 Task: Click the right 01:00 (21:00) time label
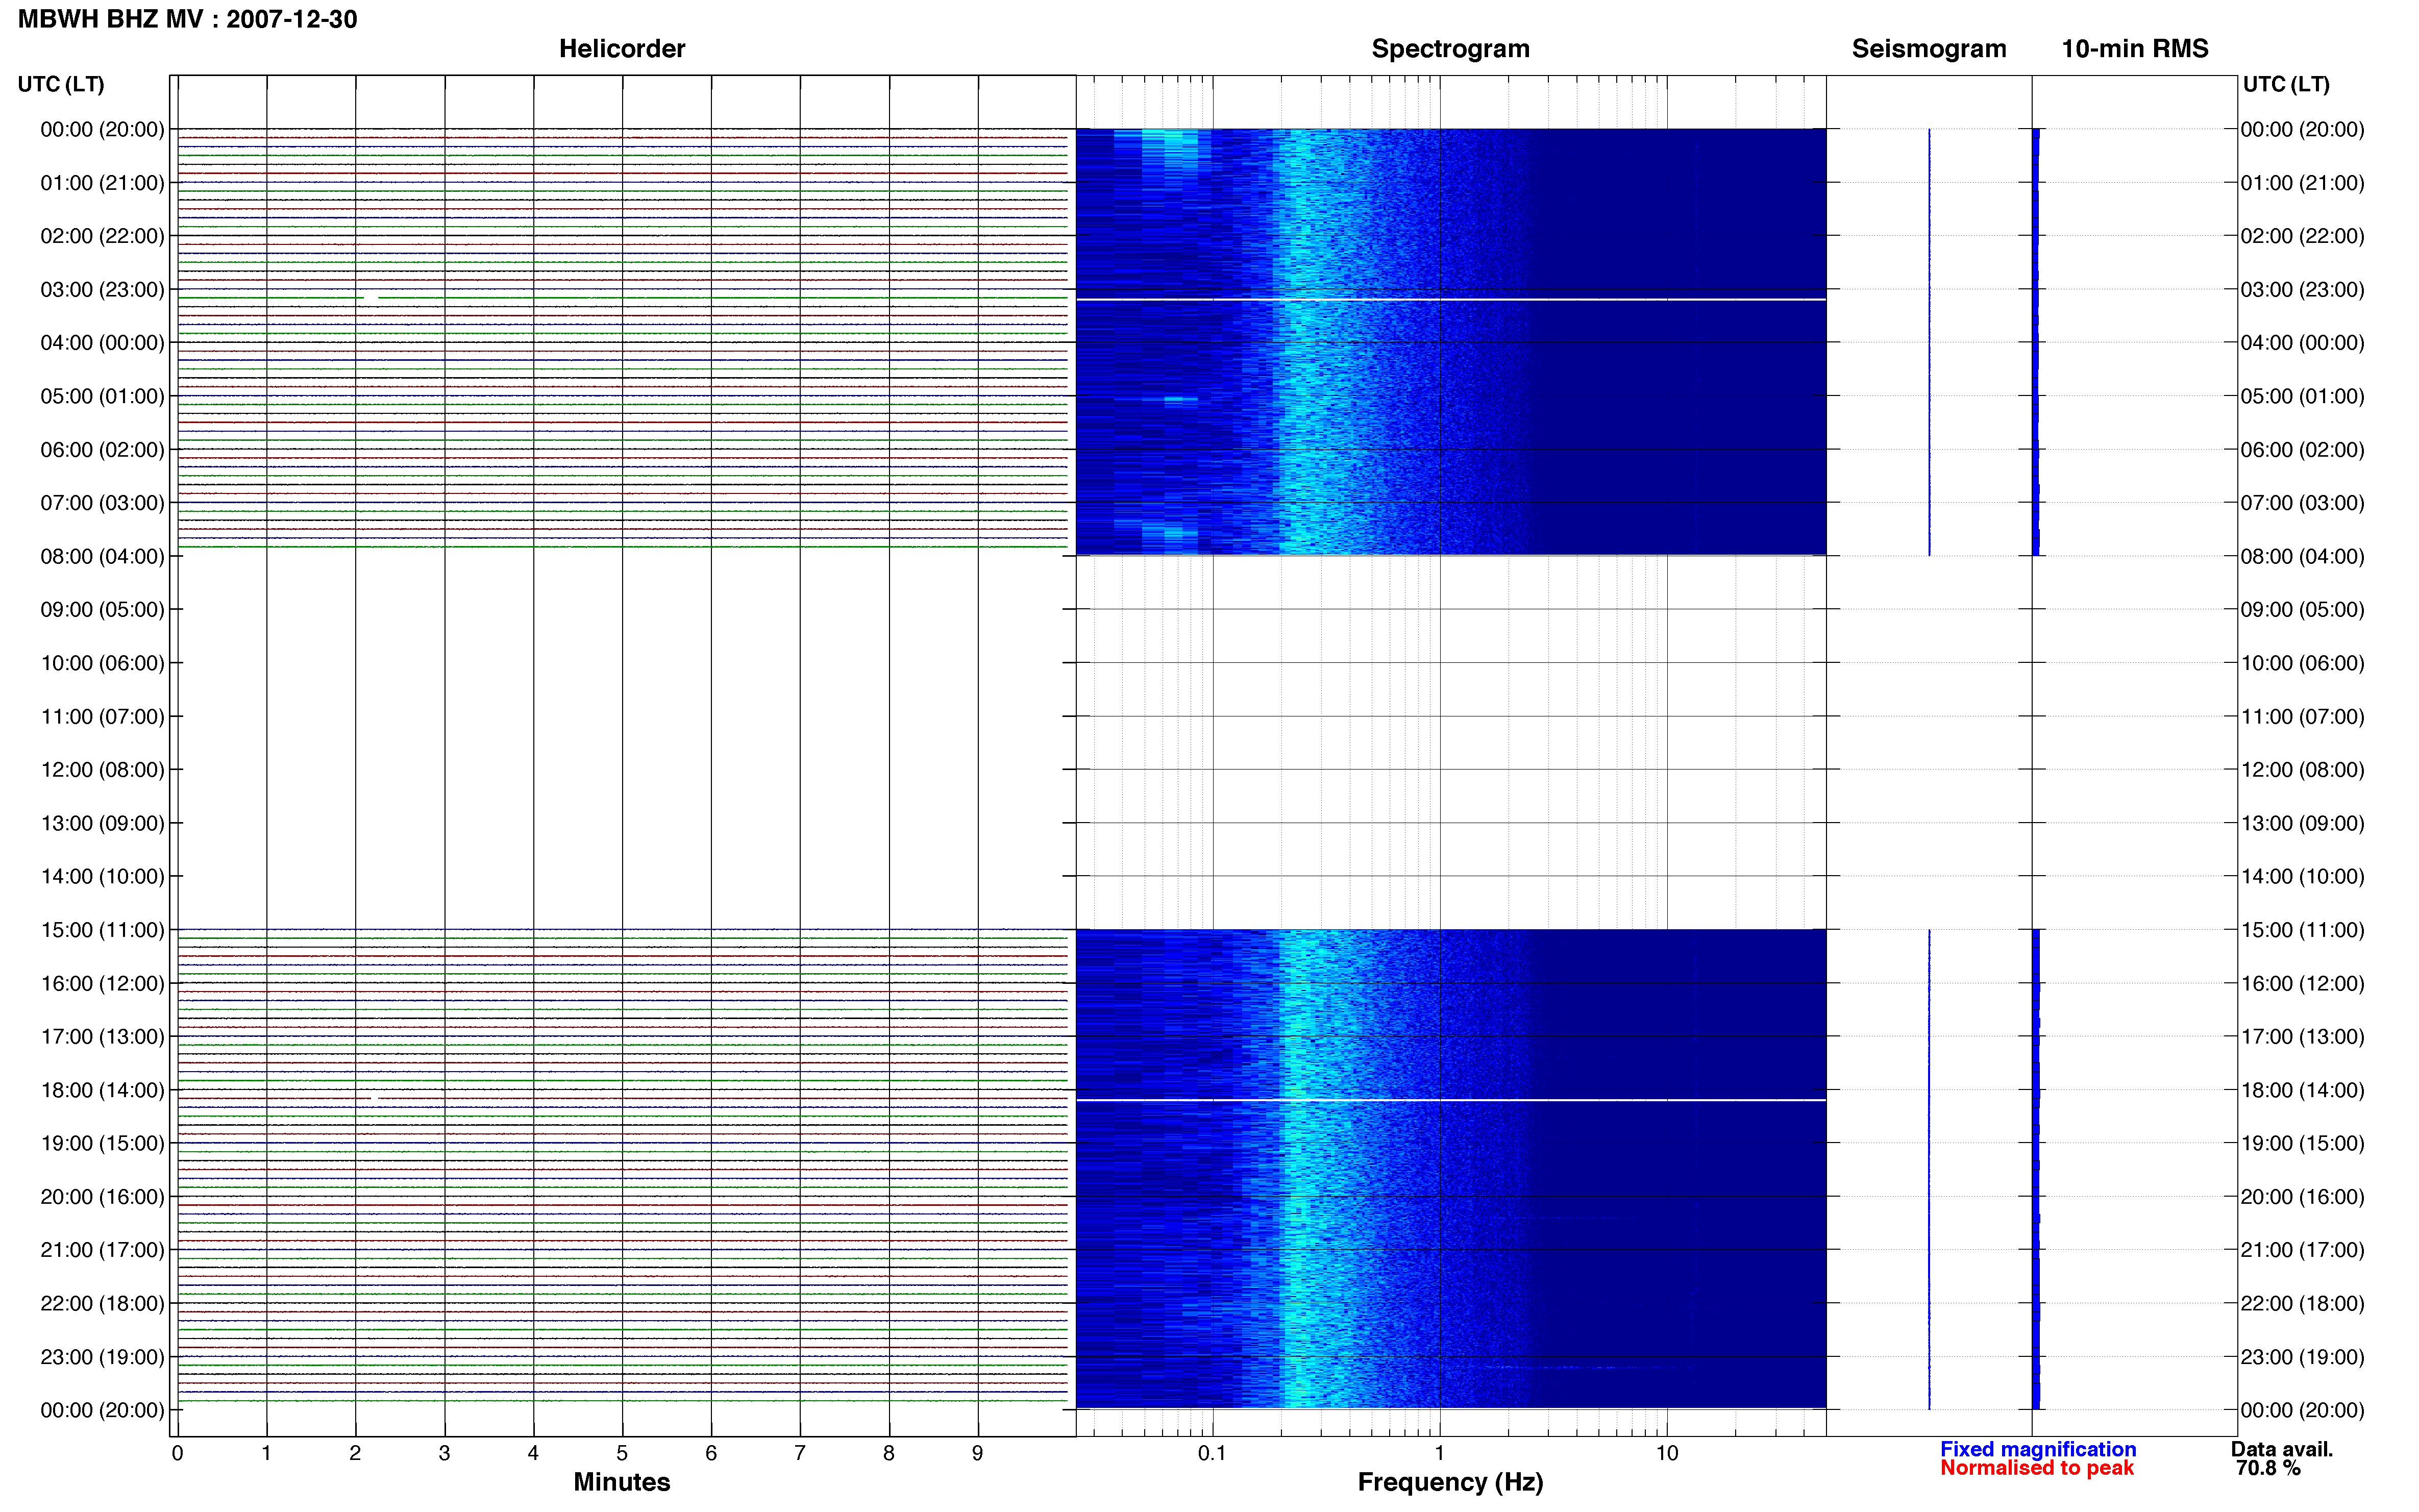[x=2302, y=183]
